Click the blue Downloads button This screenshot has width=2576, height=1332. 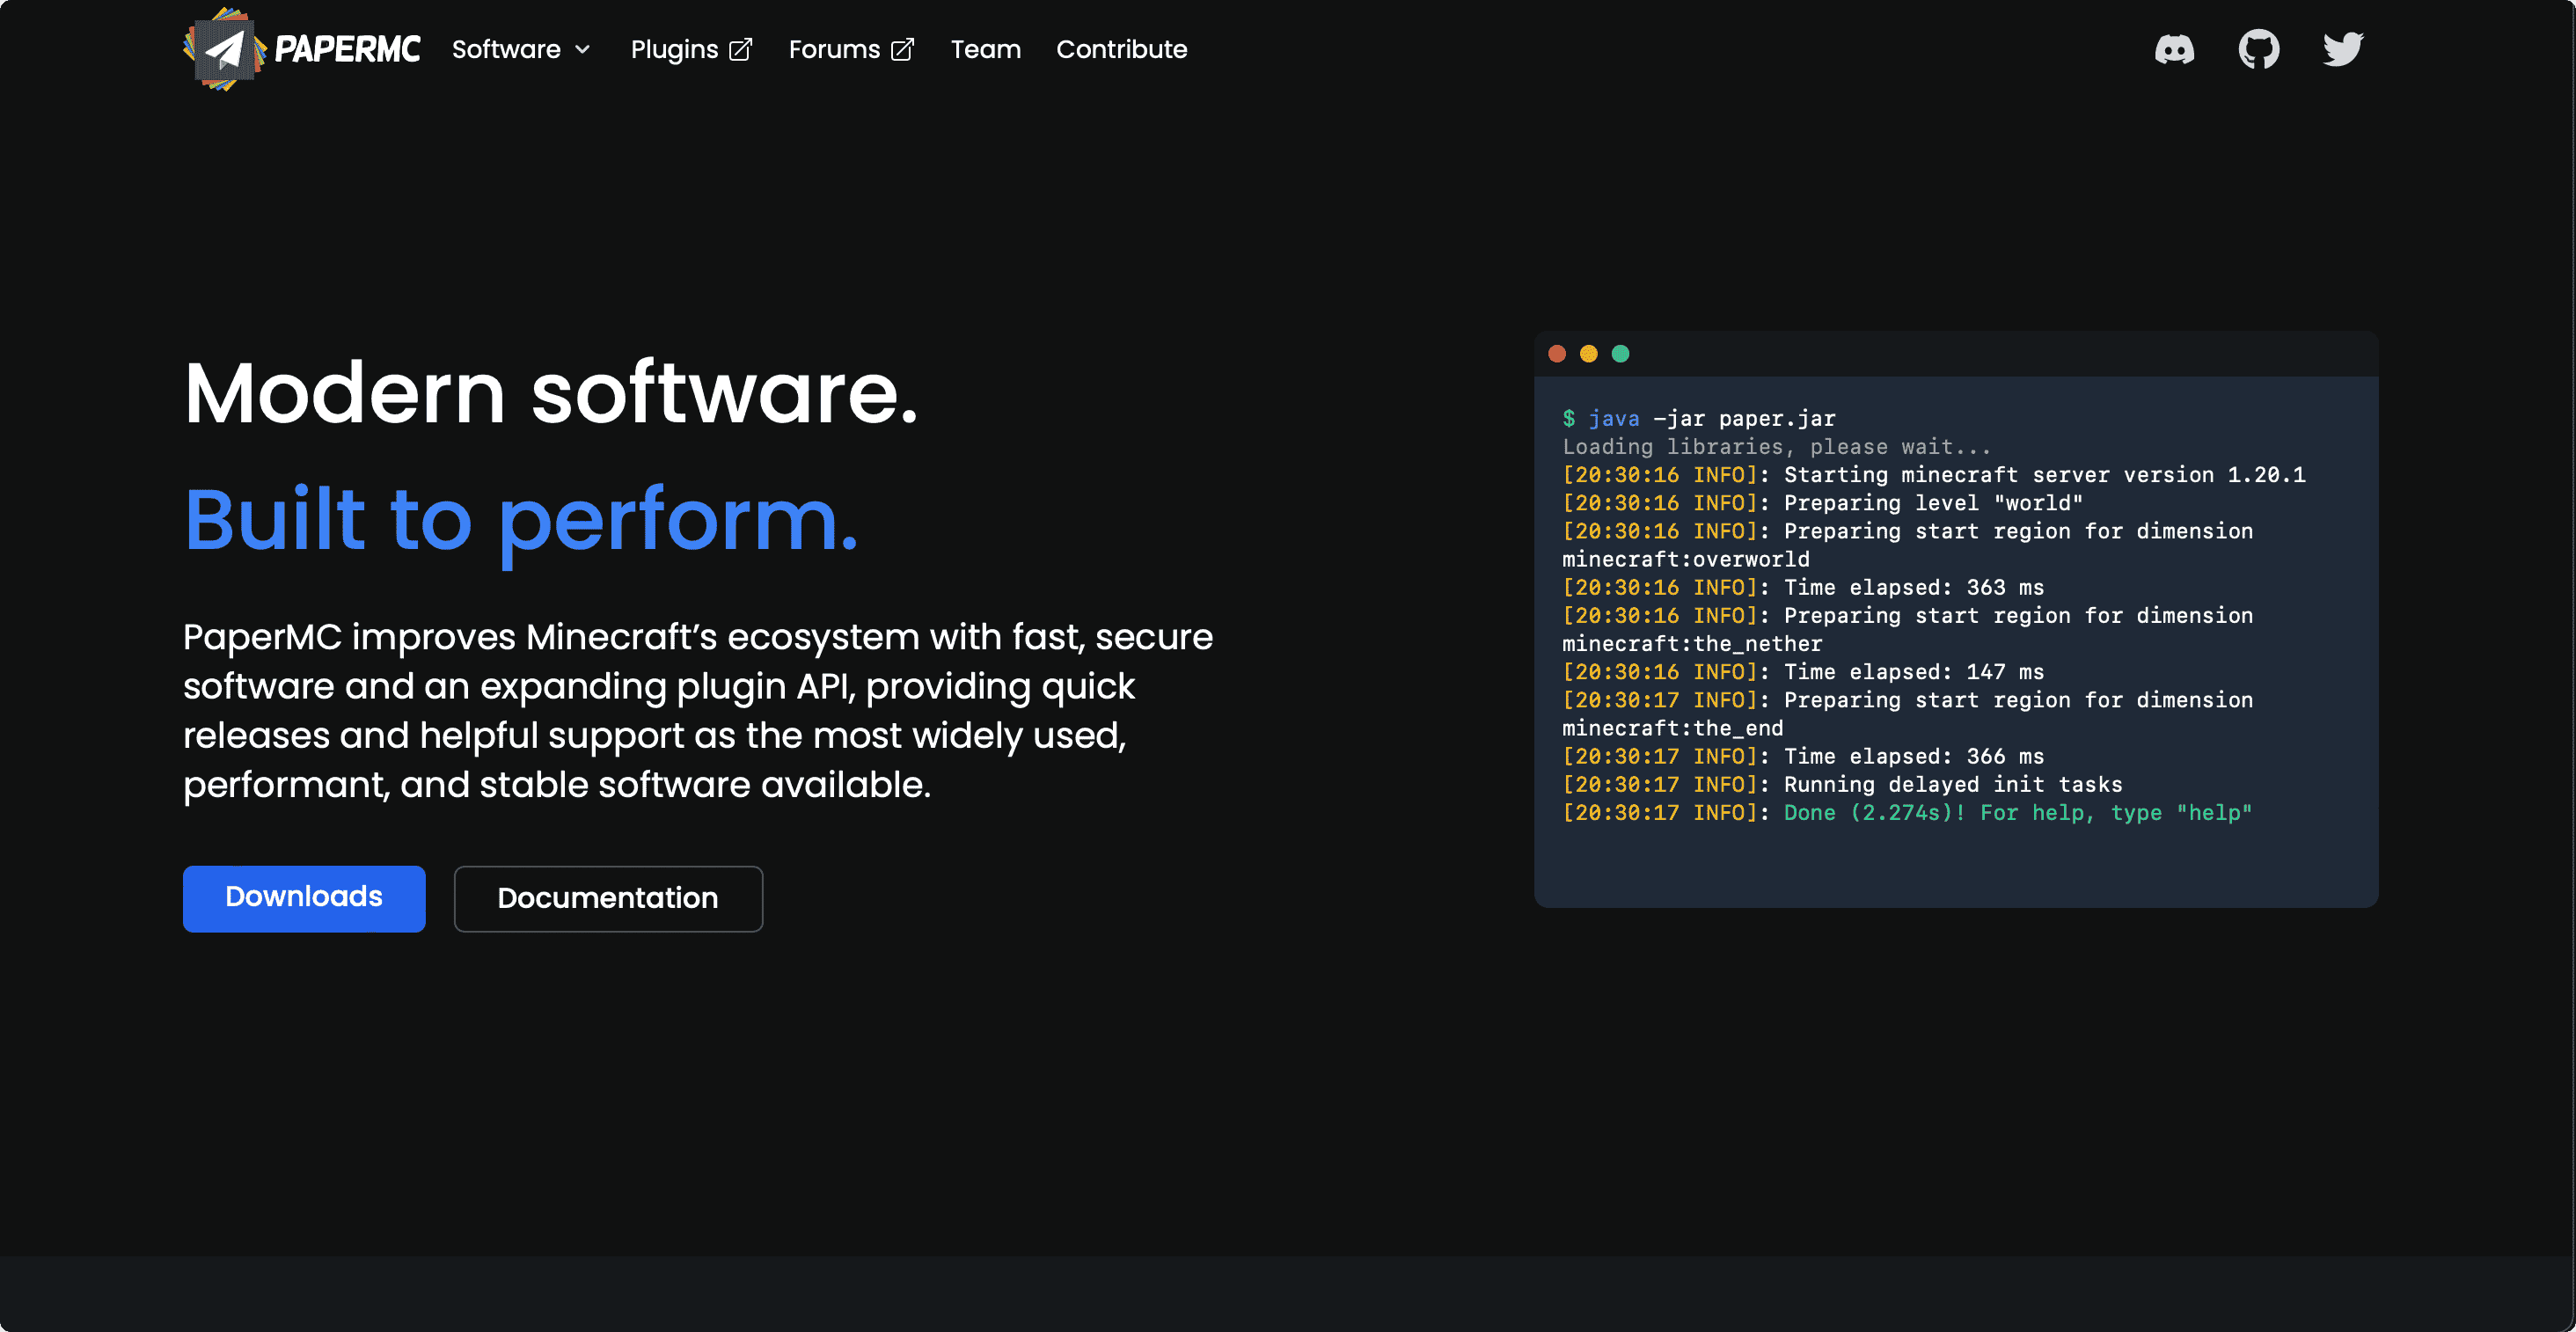304,898
